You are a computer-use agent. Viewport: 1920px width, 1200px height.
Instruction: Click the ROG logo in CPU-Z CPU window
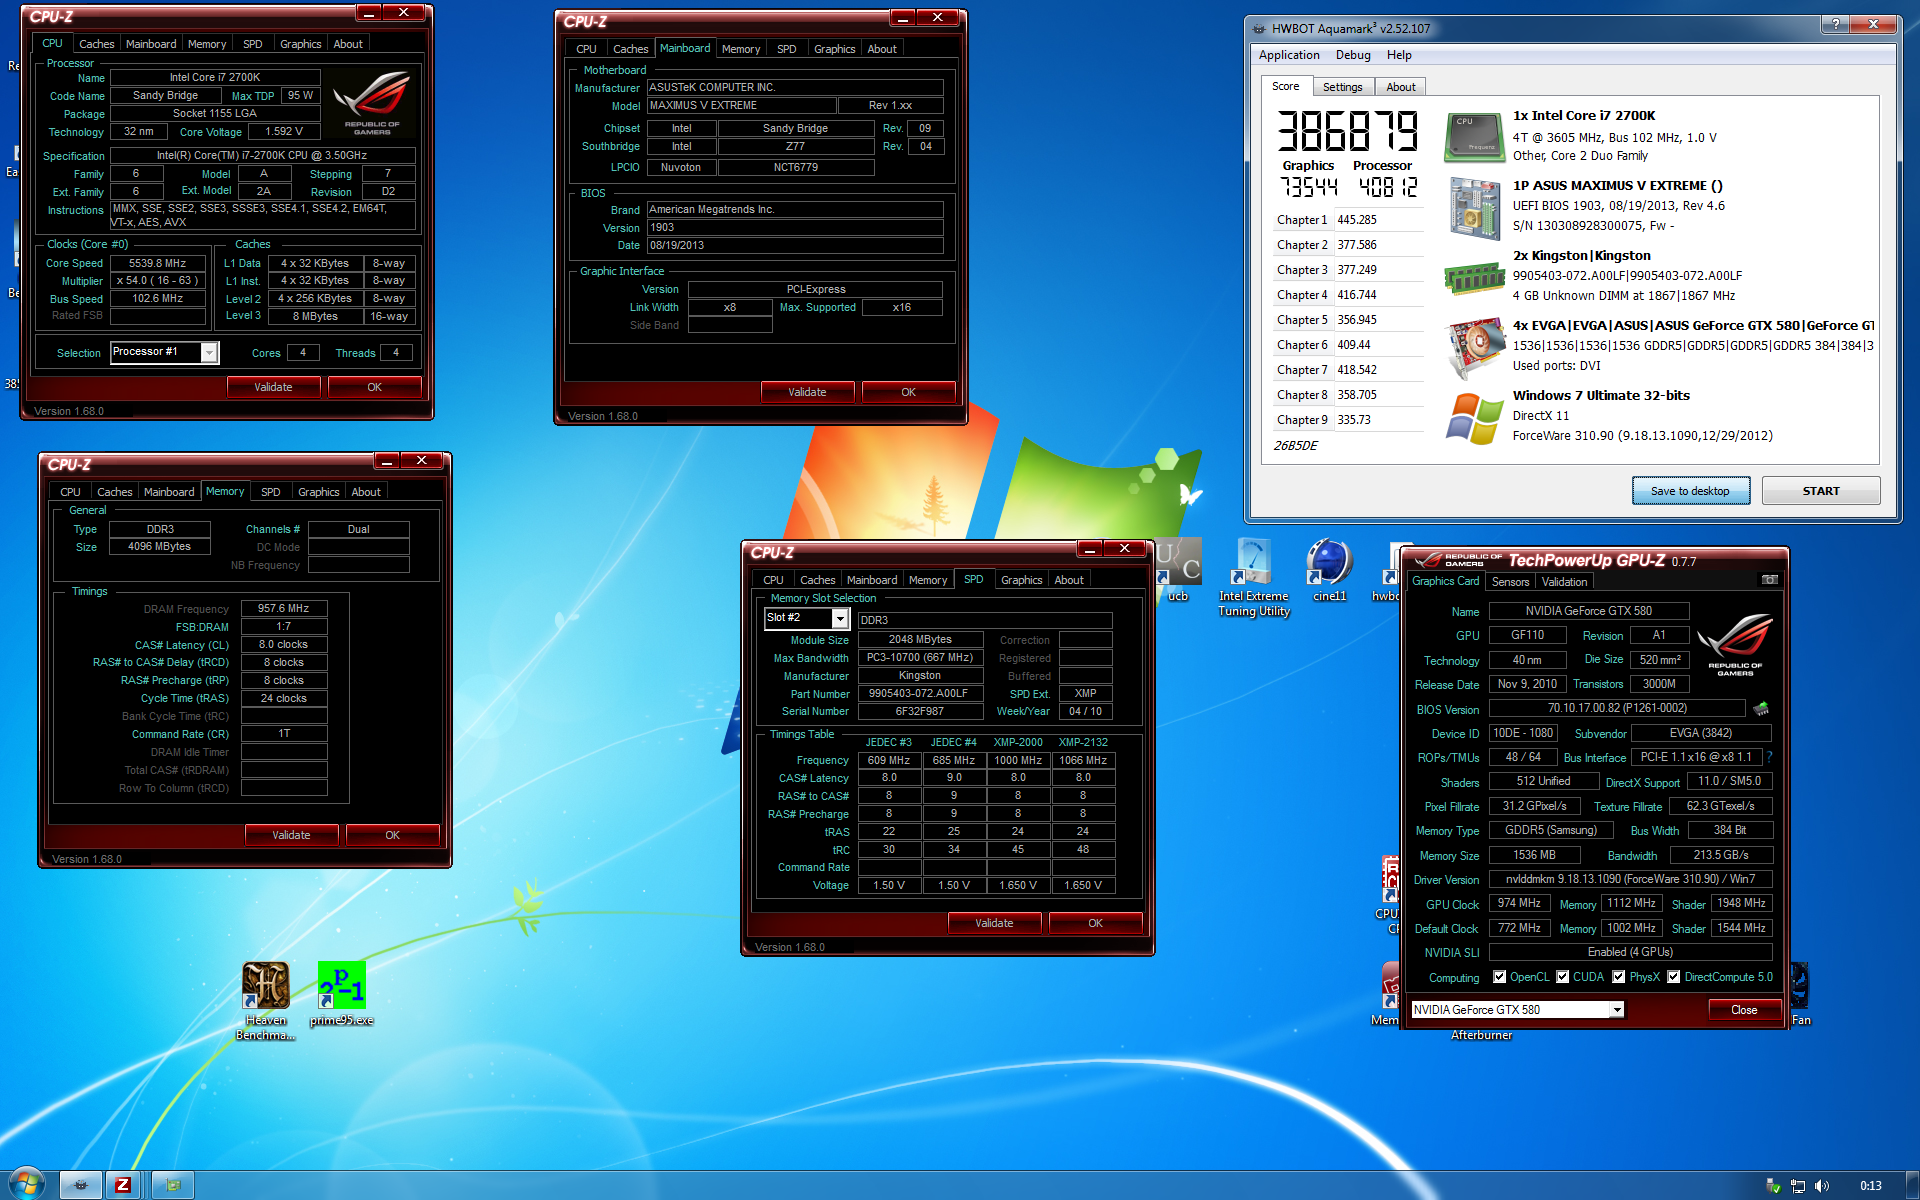tap(372, 101)
